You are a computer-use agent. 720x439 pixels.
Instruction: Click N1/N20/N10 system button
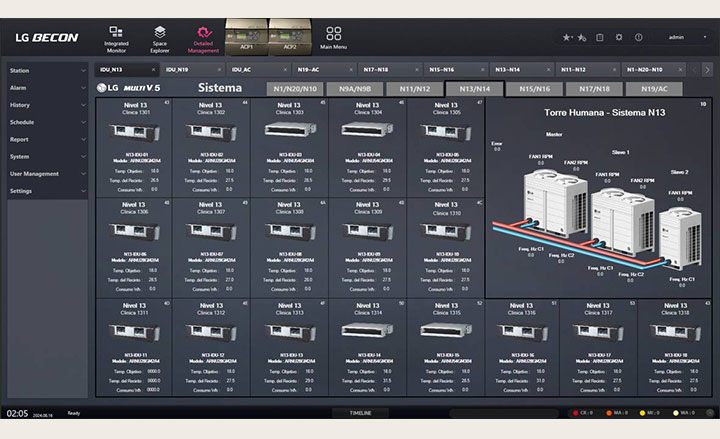click(295, 89)
